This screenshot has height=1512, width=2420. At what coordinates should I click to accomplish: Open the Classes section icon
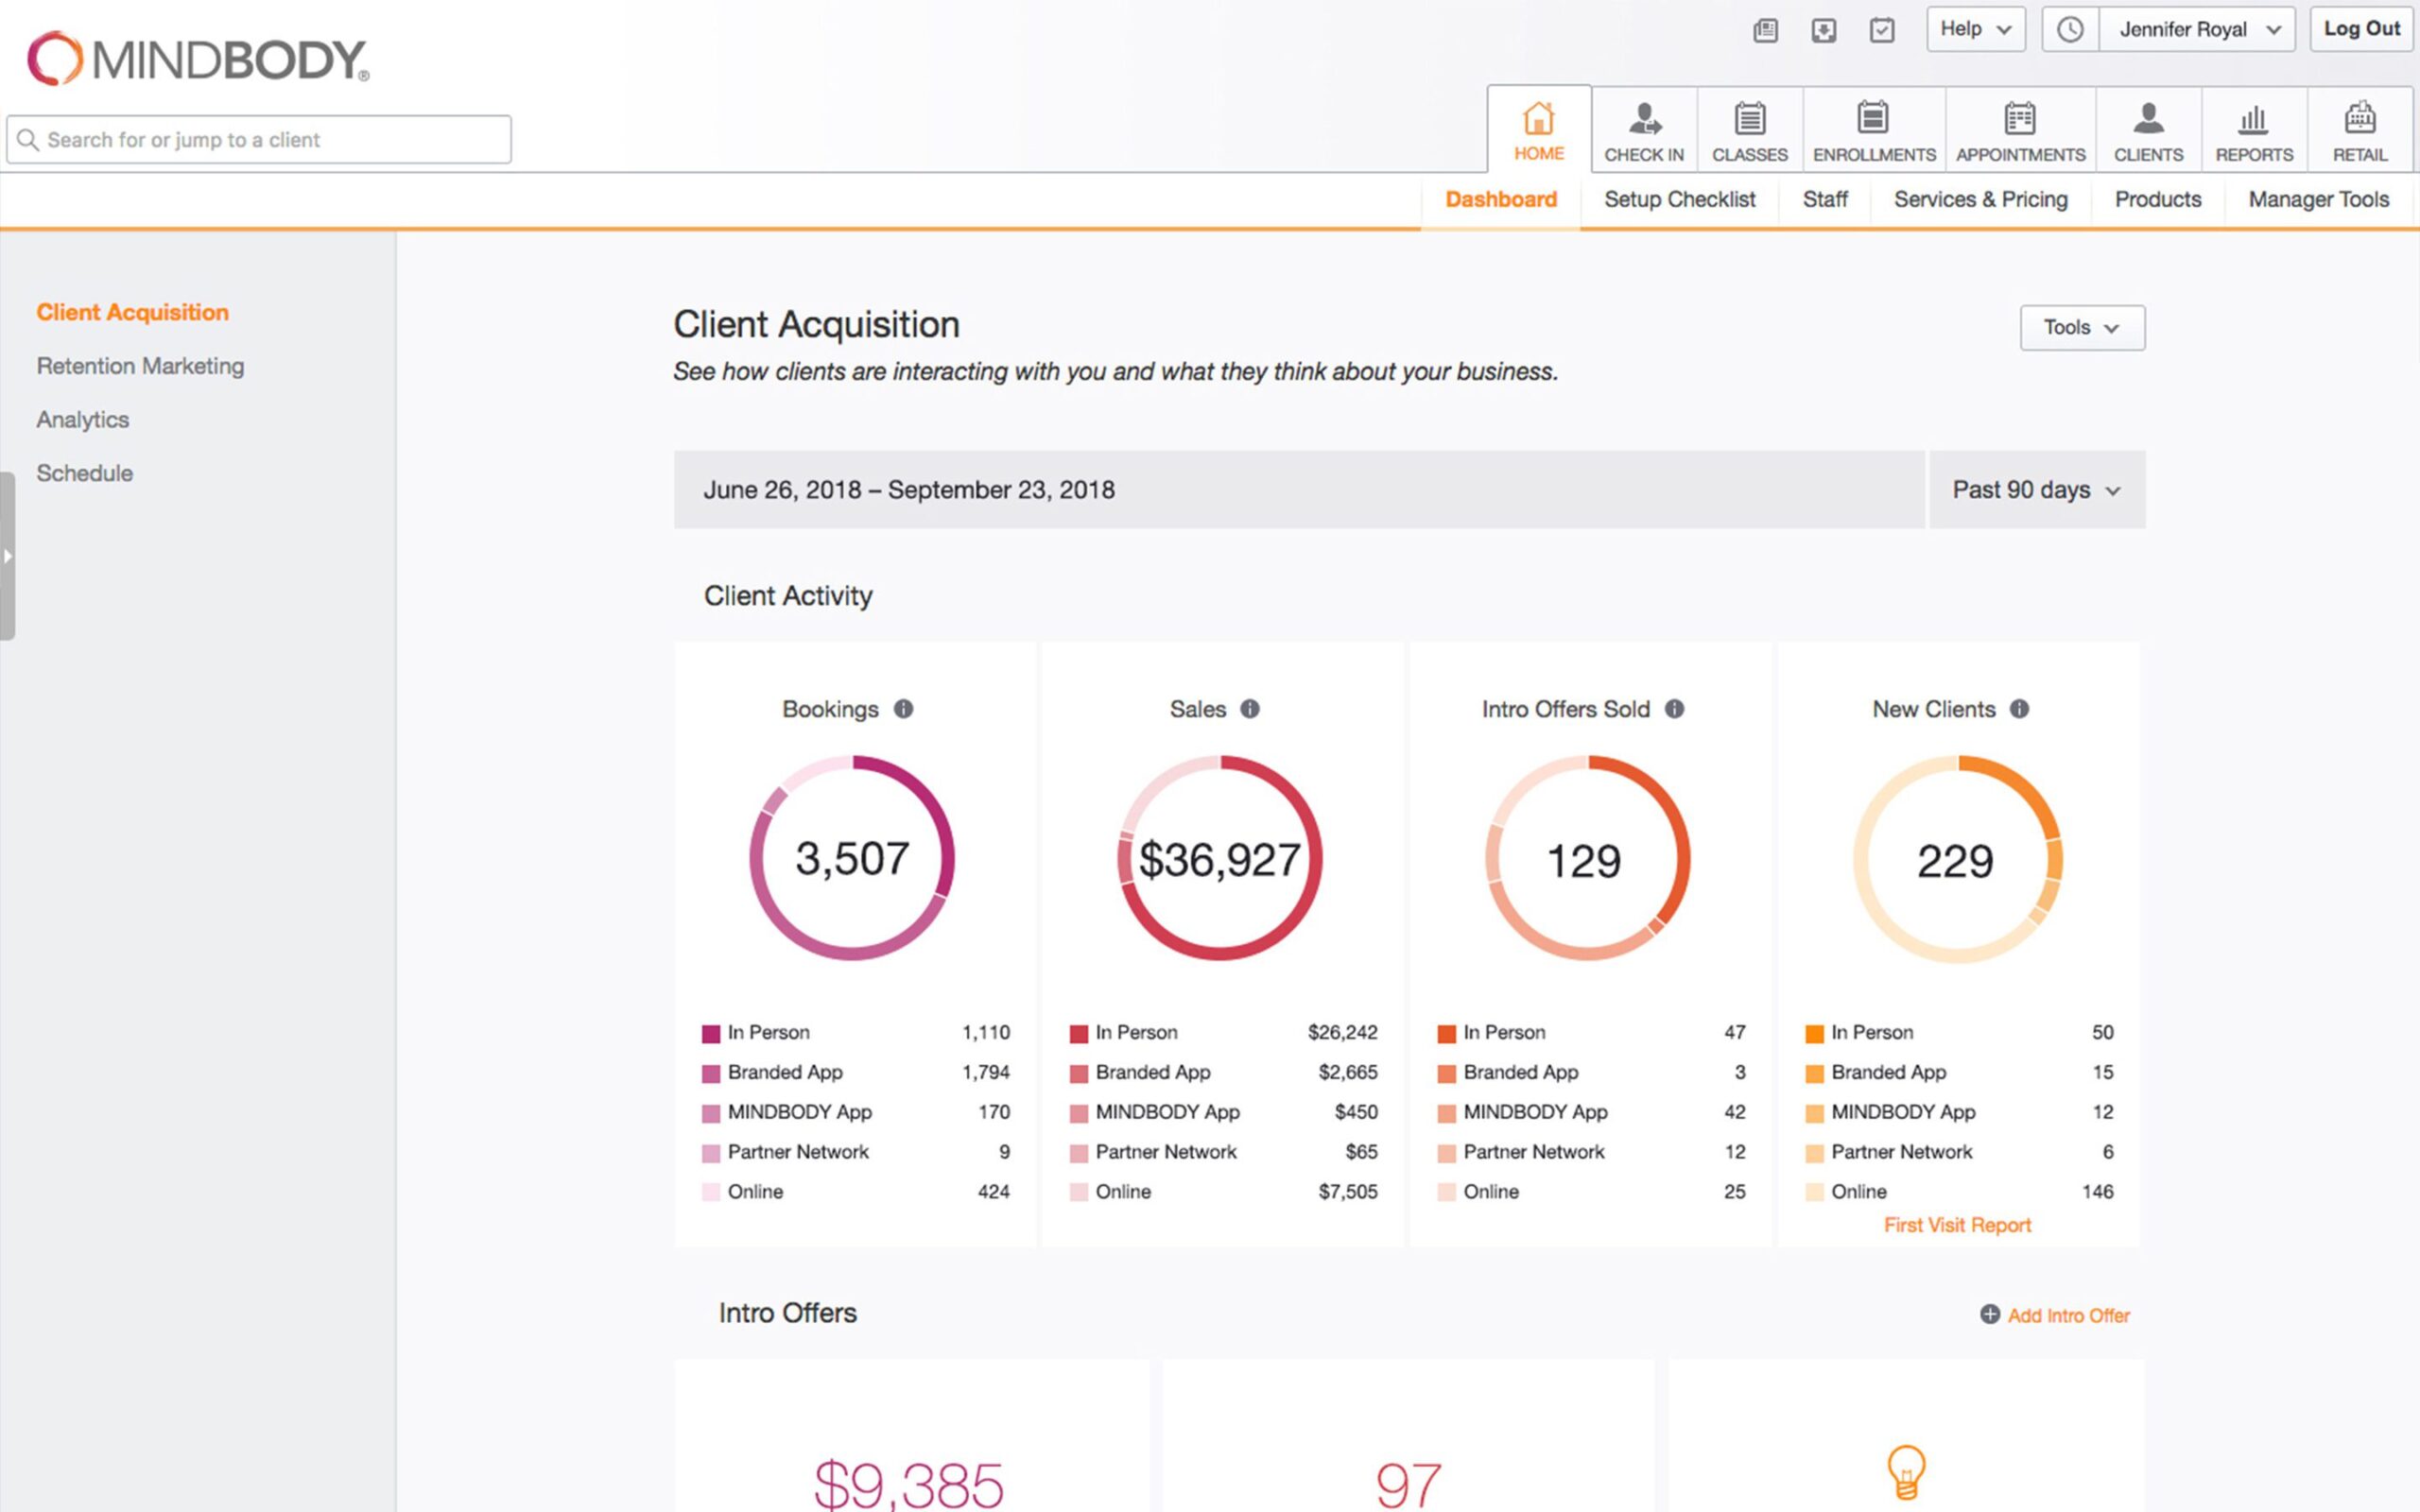tap(1749, 120)
